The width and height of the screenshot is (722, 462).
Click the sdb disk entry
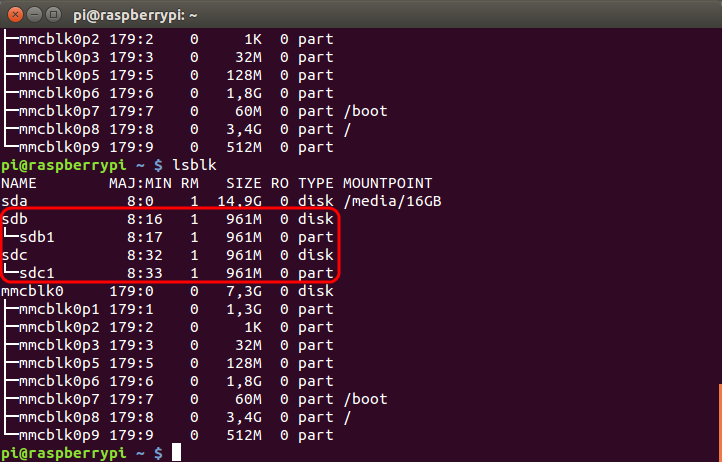[x=15, y=219]
